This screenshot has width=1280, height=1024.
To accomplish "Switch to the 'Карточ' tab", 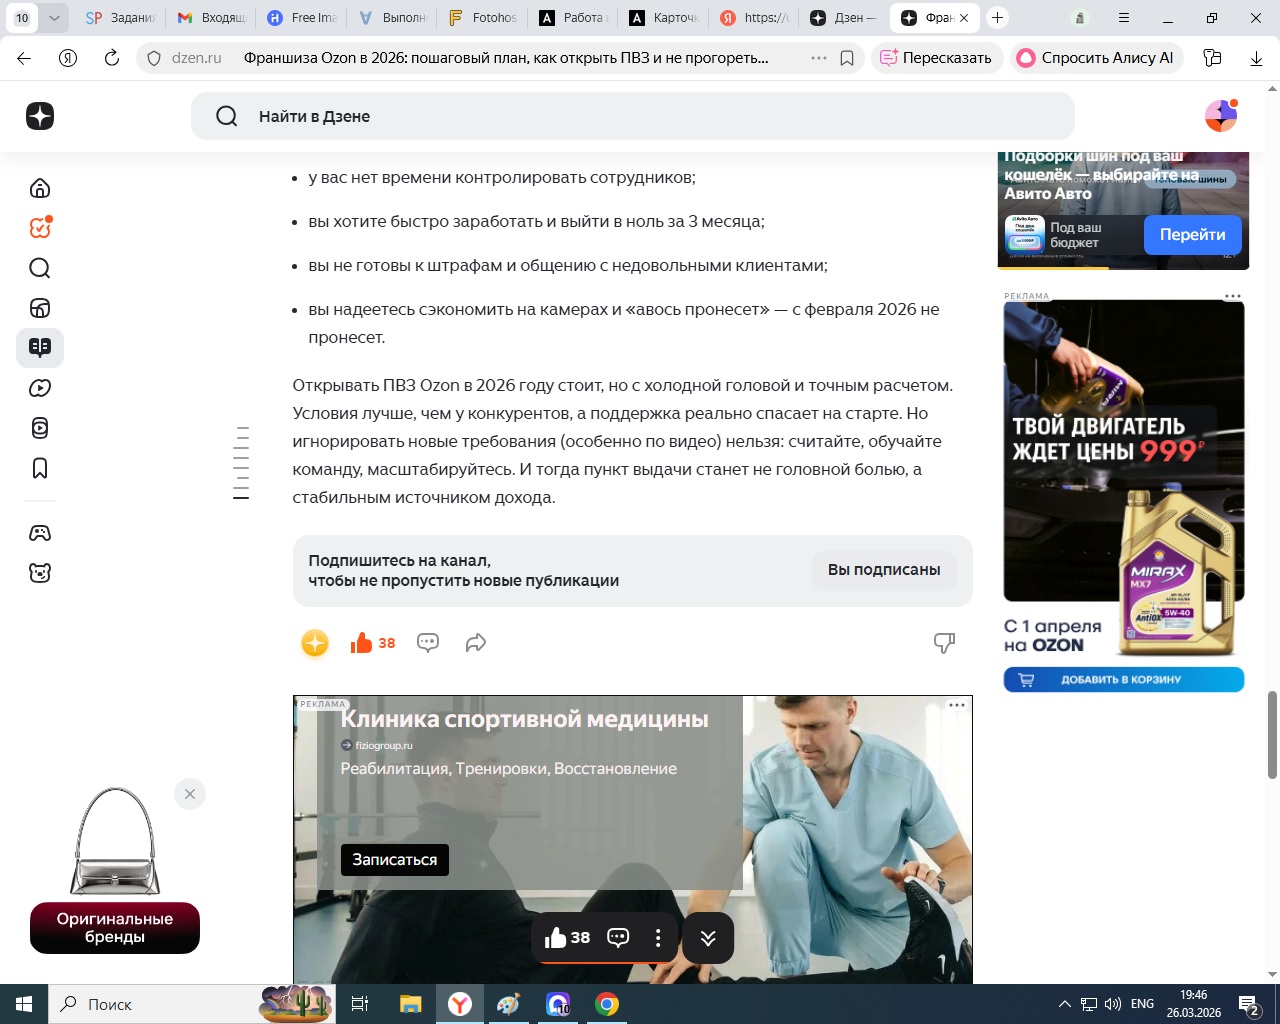I will (x=664, y=18).
